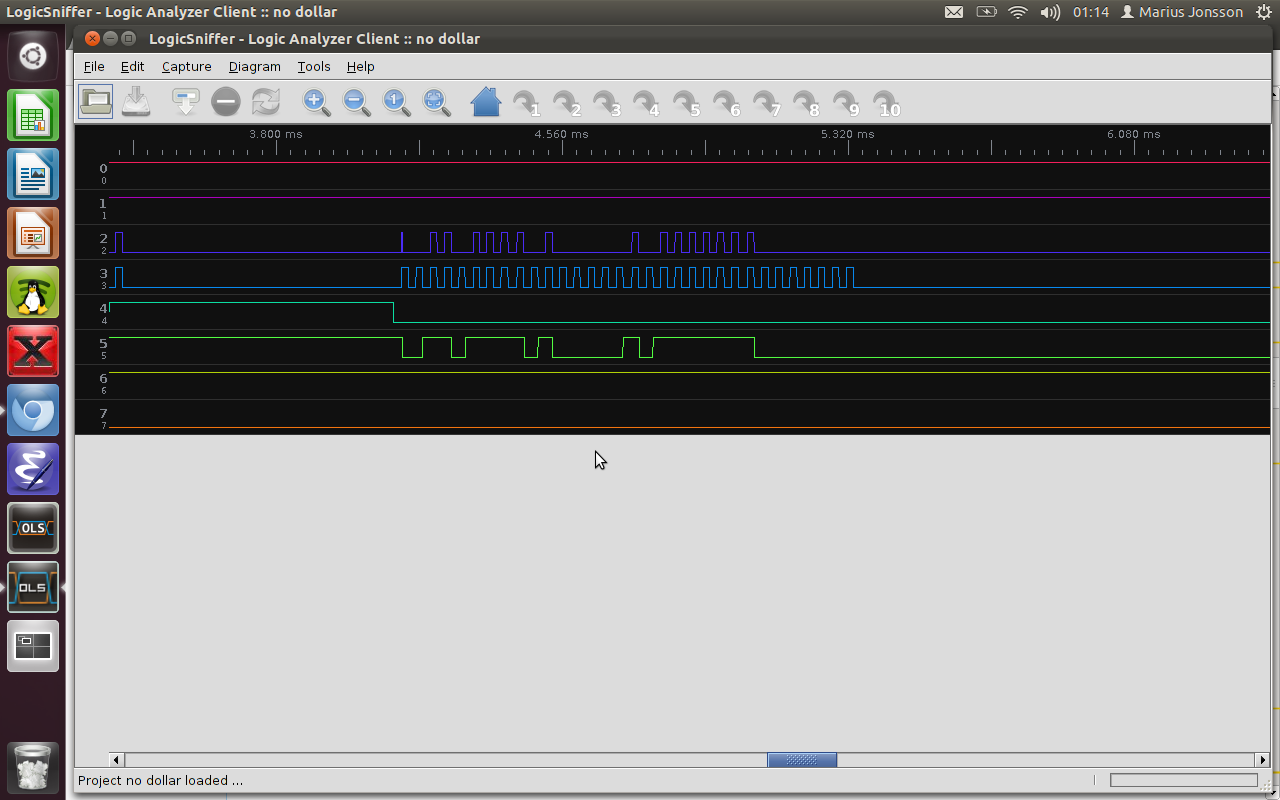Click status text 'Project no dollar loaded ...'
1280x800 pixels.
pyautogui.click(x=160, y=780)
